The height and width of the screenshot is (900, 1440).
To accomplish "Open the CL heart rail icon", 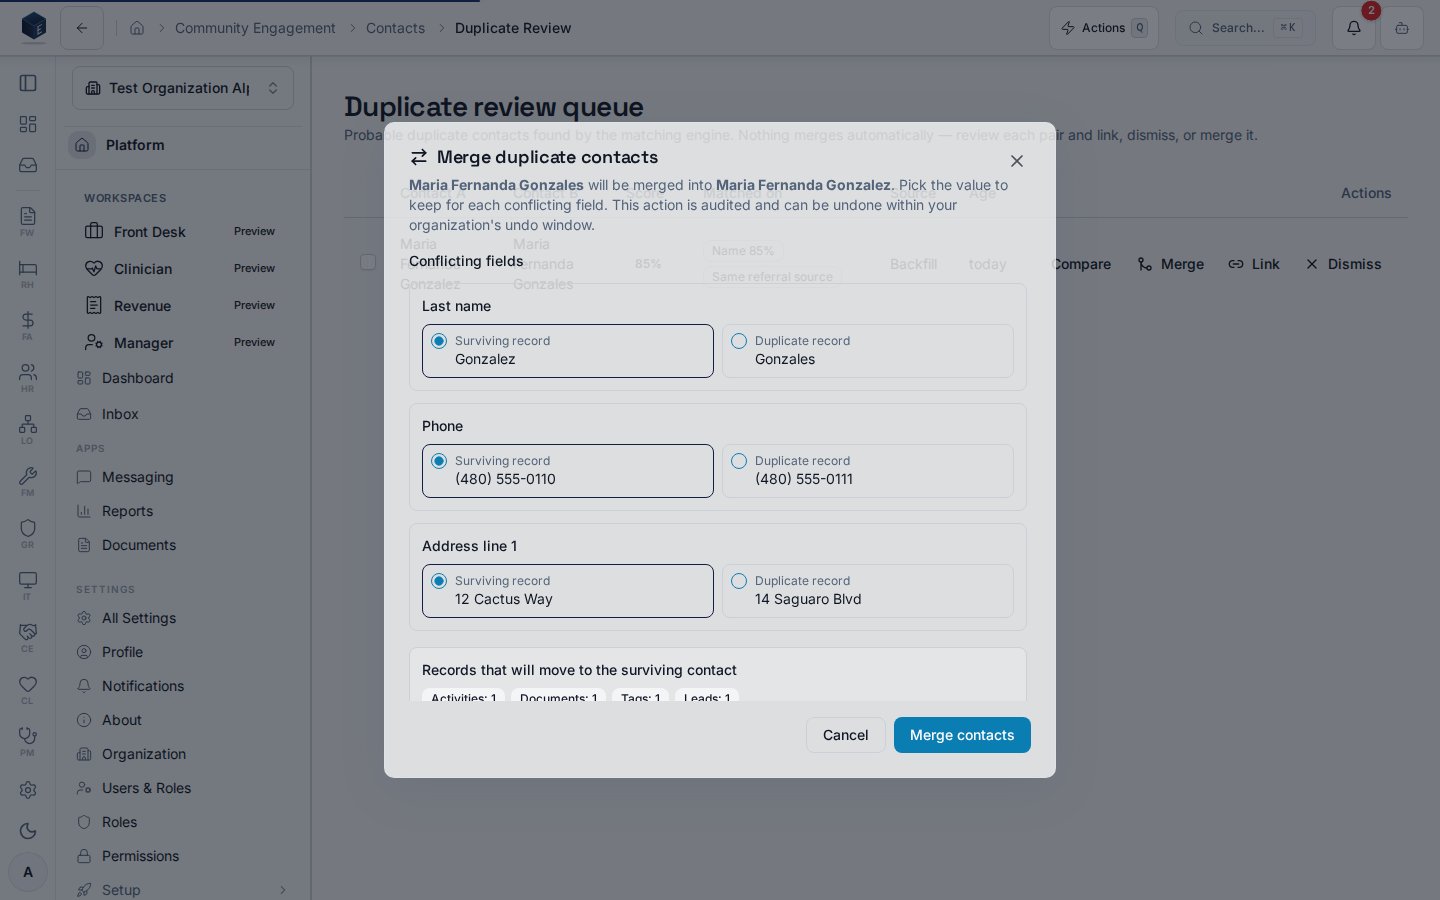I will click(28, 689).
